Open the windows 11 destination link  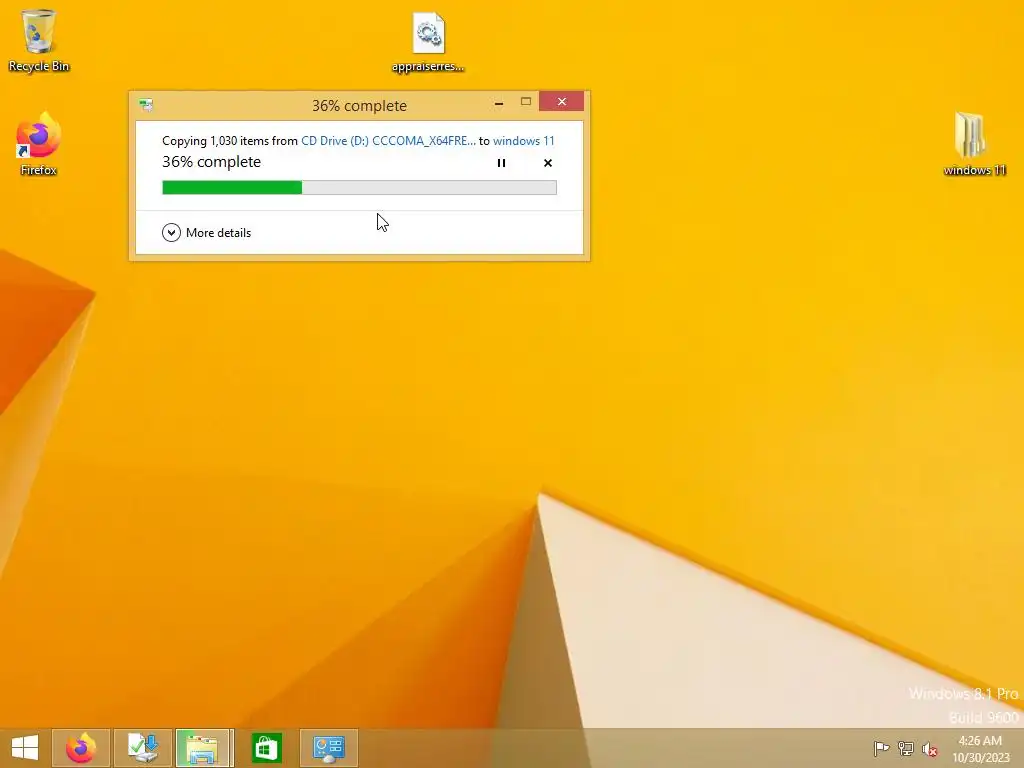[524, 140]
